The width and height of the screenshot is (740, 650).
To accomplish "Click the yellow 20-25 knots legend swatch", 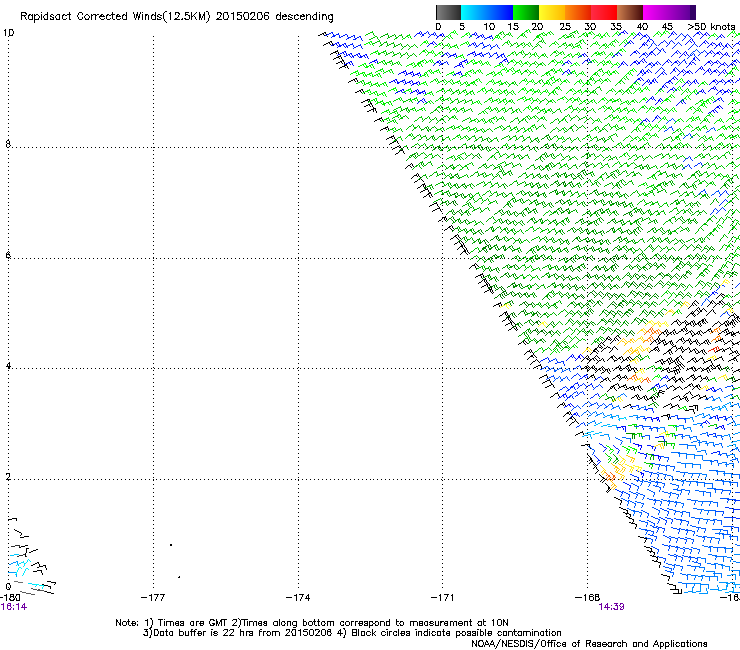I will [552, 12].
